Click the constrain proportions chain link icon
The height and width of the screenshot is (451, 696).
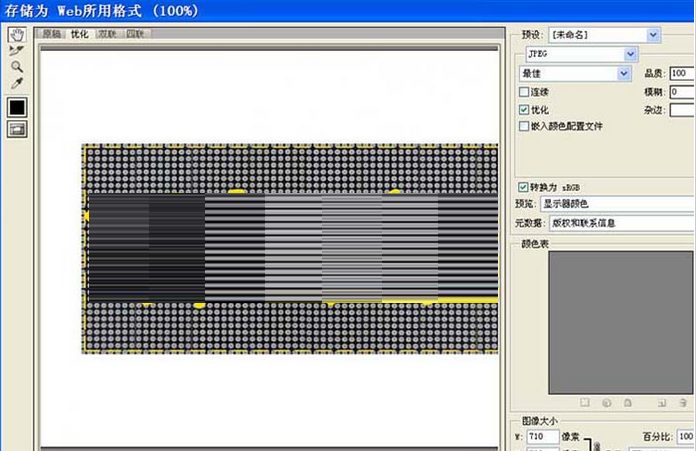tap(597, 446)
